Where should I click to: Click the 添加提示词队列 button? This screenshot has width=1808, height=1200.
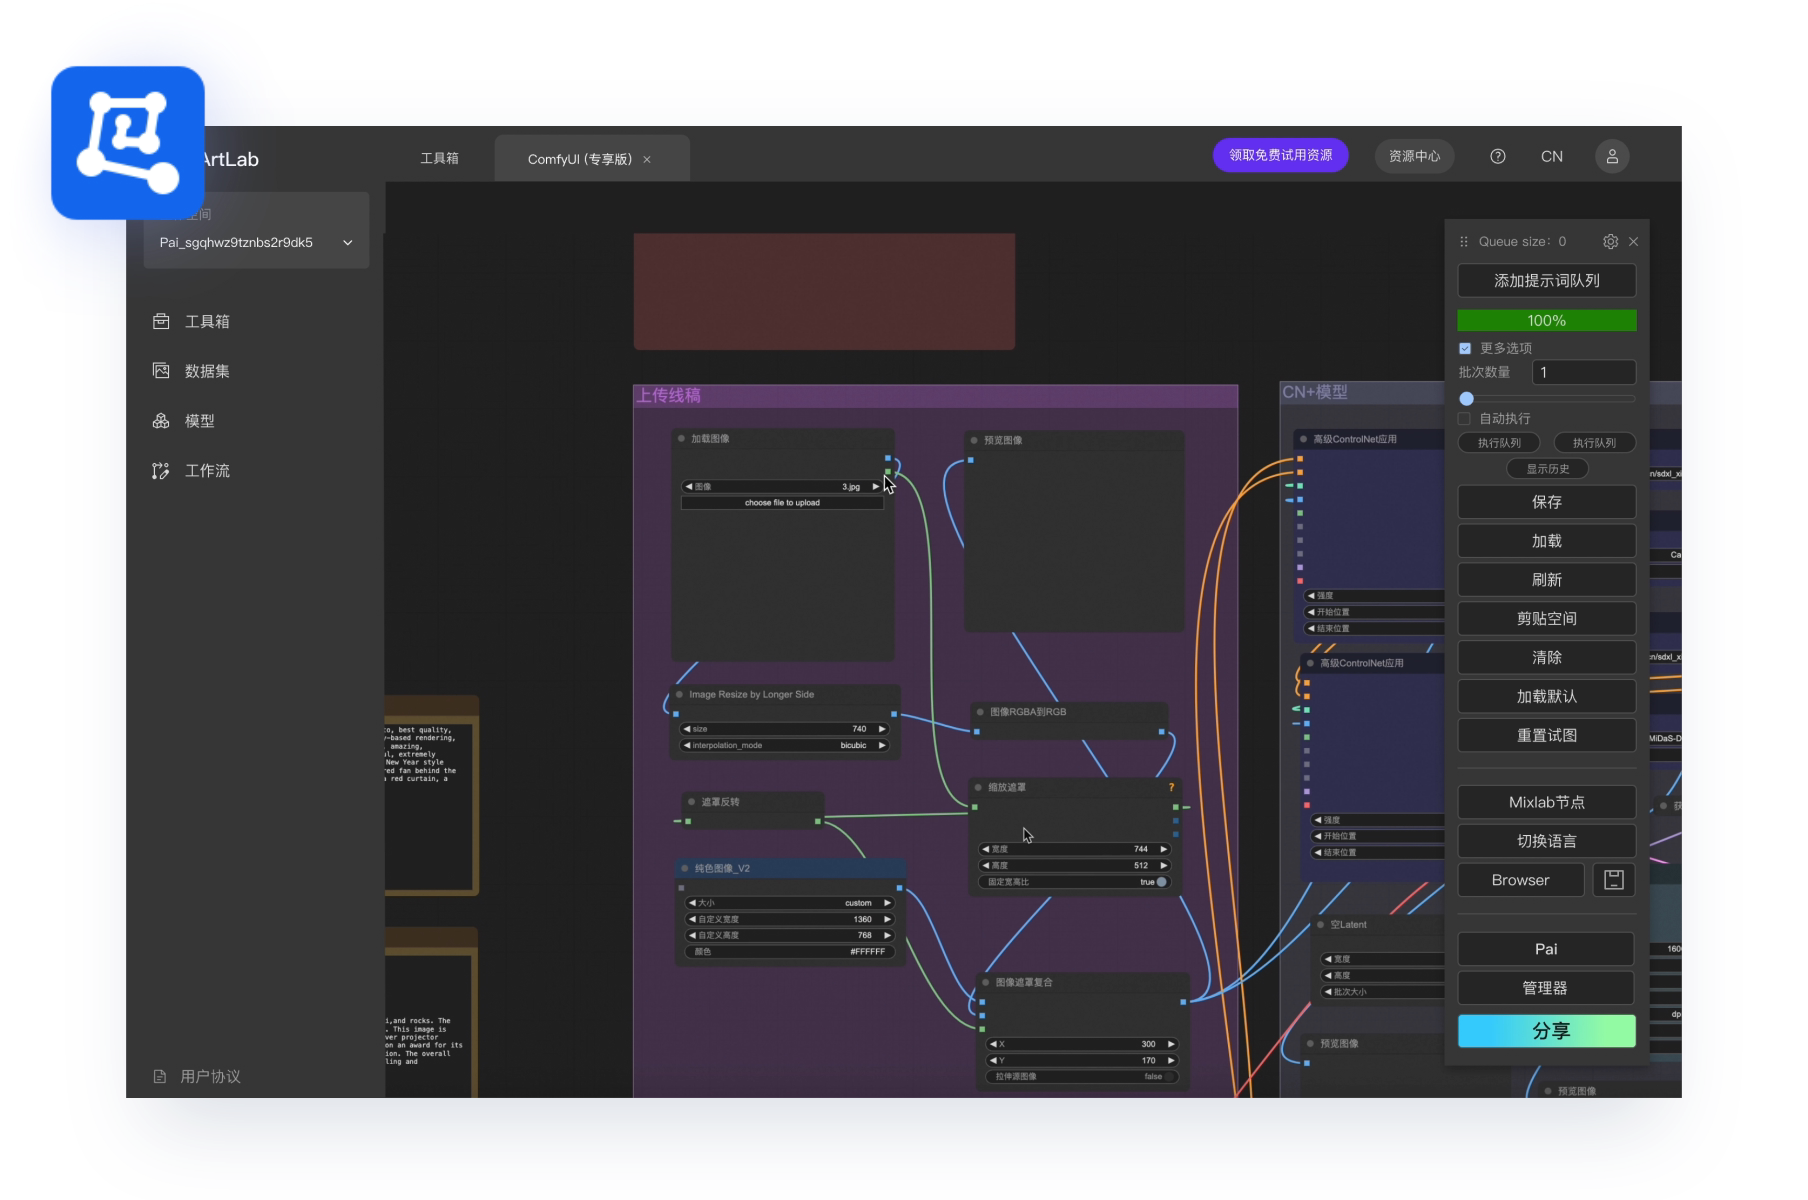point(1546,281)
